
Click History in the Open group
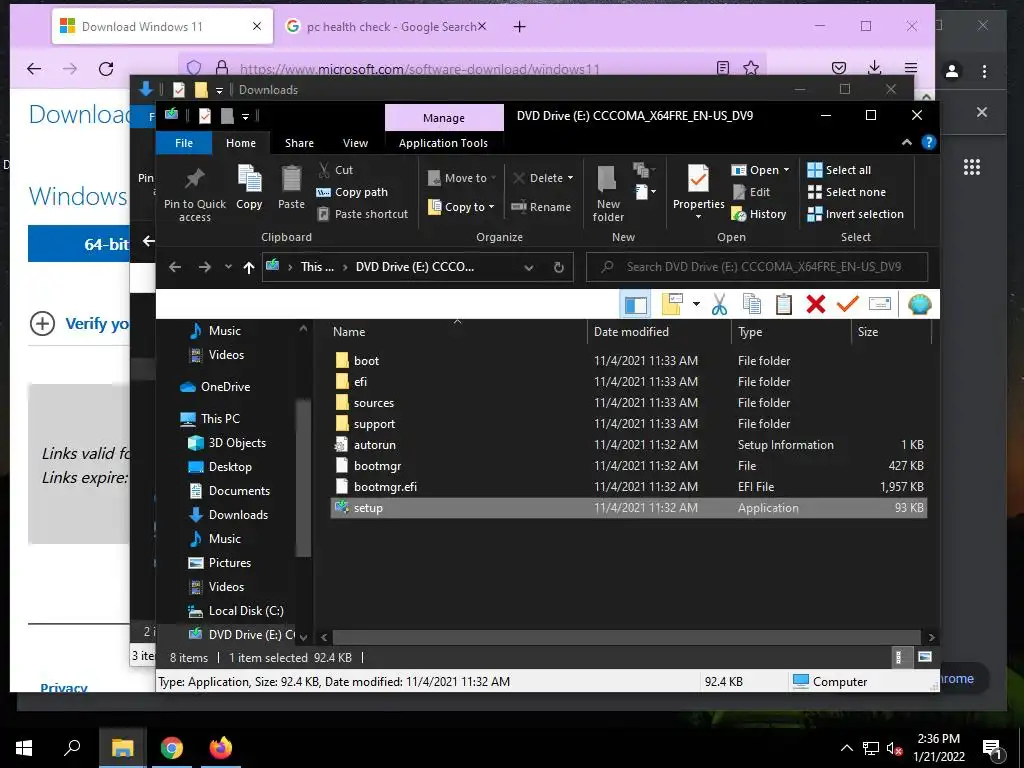759,214
